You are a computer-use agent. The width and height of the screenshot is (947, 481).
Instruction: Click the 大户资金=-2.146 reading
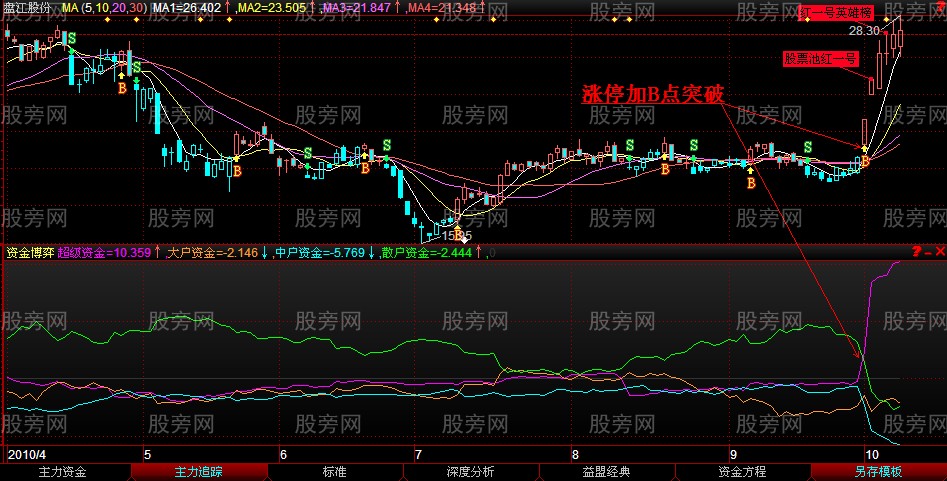point(212,252)
